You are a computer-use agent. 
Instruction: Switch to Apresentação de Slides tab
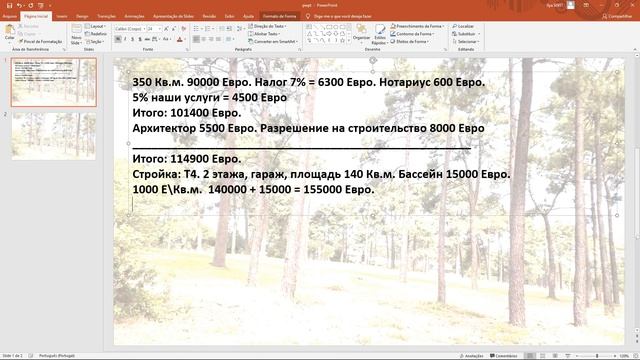pyautogui.click(x=173, y=16)
